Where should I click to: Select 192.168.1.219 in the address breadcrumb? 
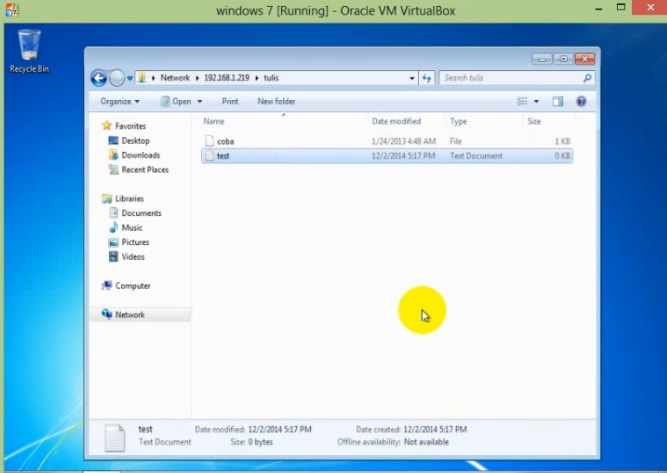tap(227, 78)
